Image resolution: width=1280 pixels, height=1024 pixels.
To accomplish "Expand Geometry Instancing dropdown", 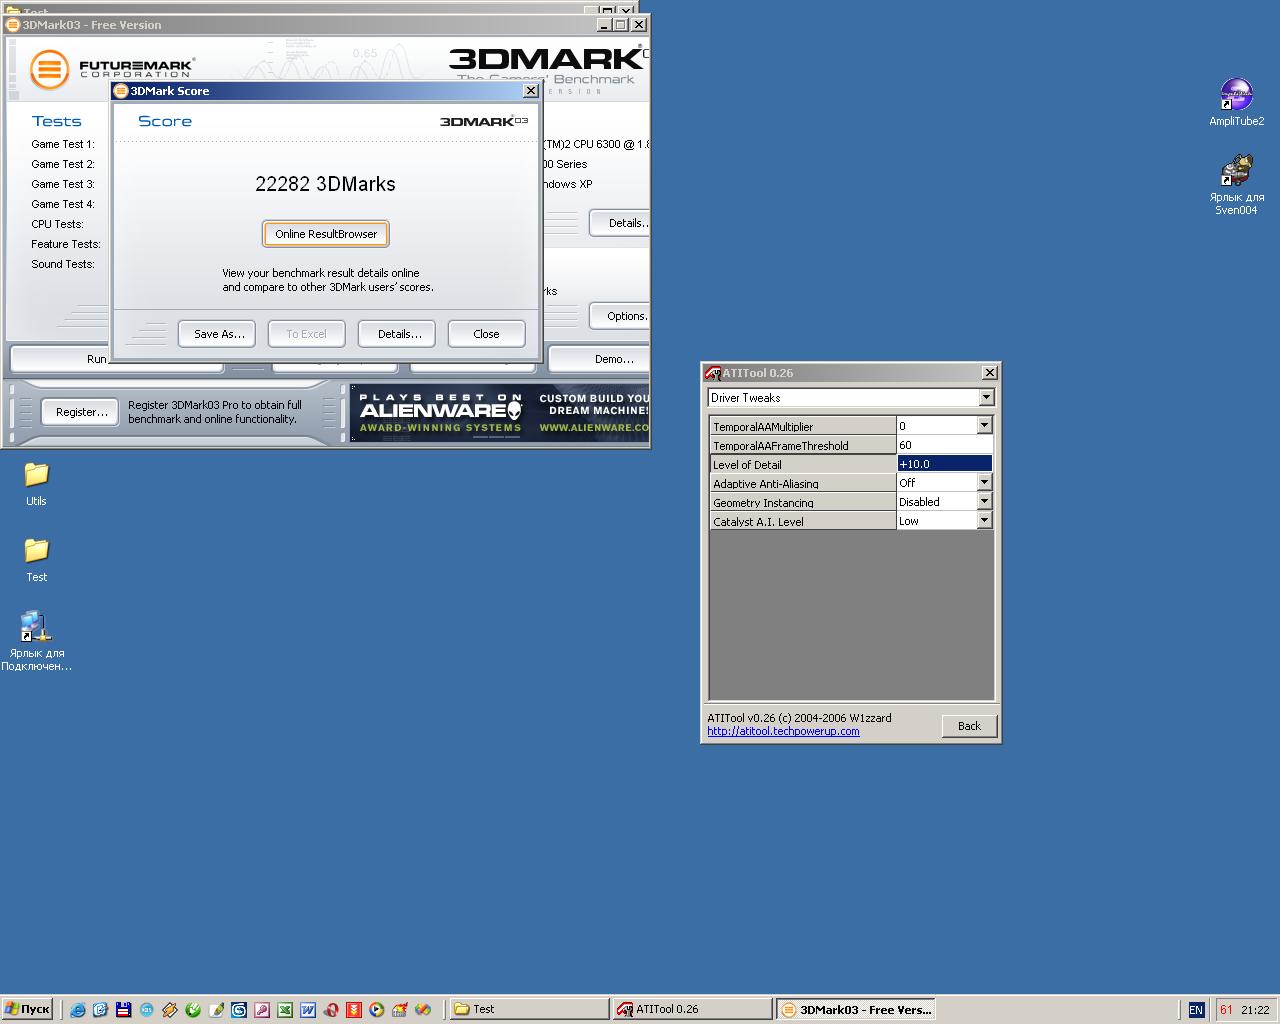I will point(984,502).
